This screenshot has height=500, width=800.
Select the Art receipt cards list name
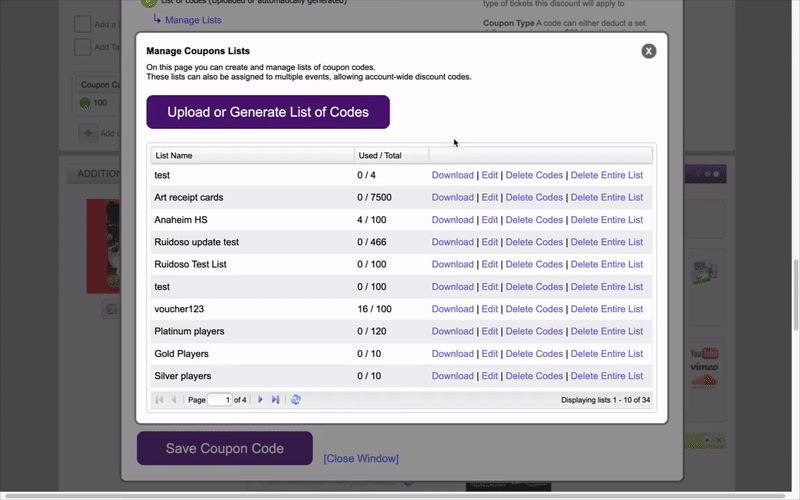189,197
